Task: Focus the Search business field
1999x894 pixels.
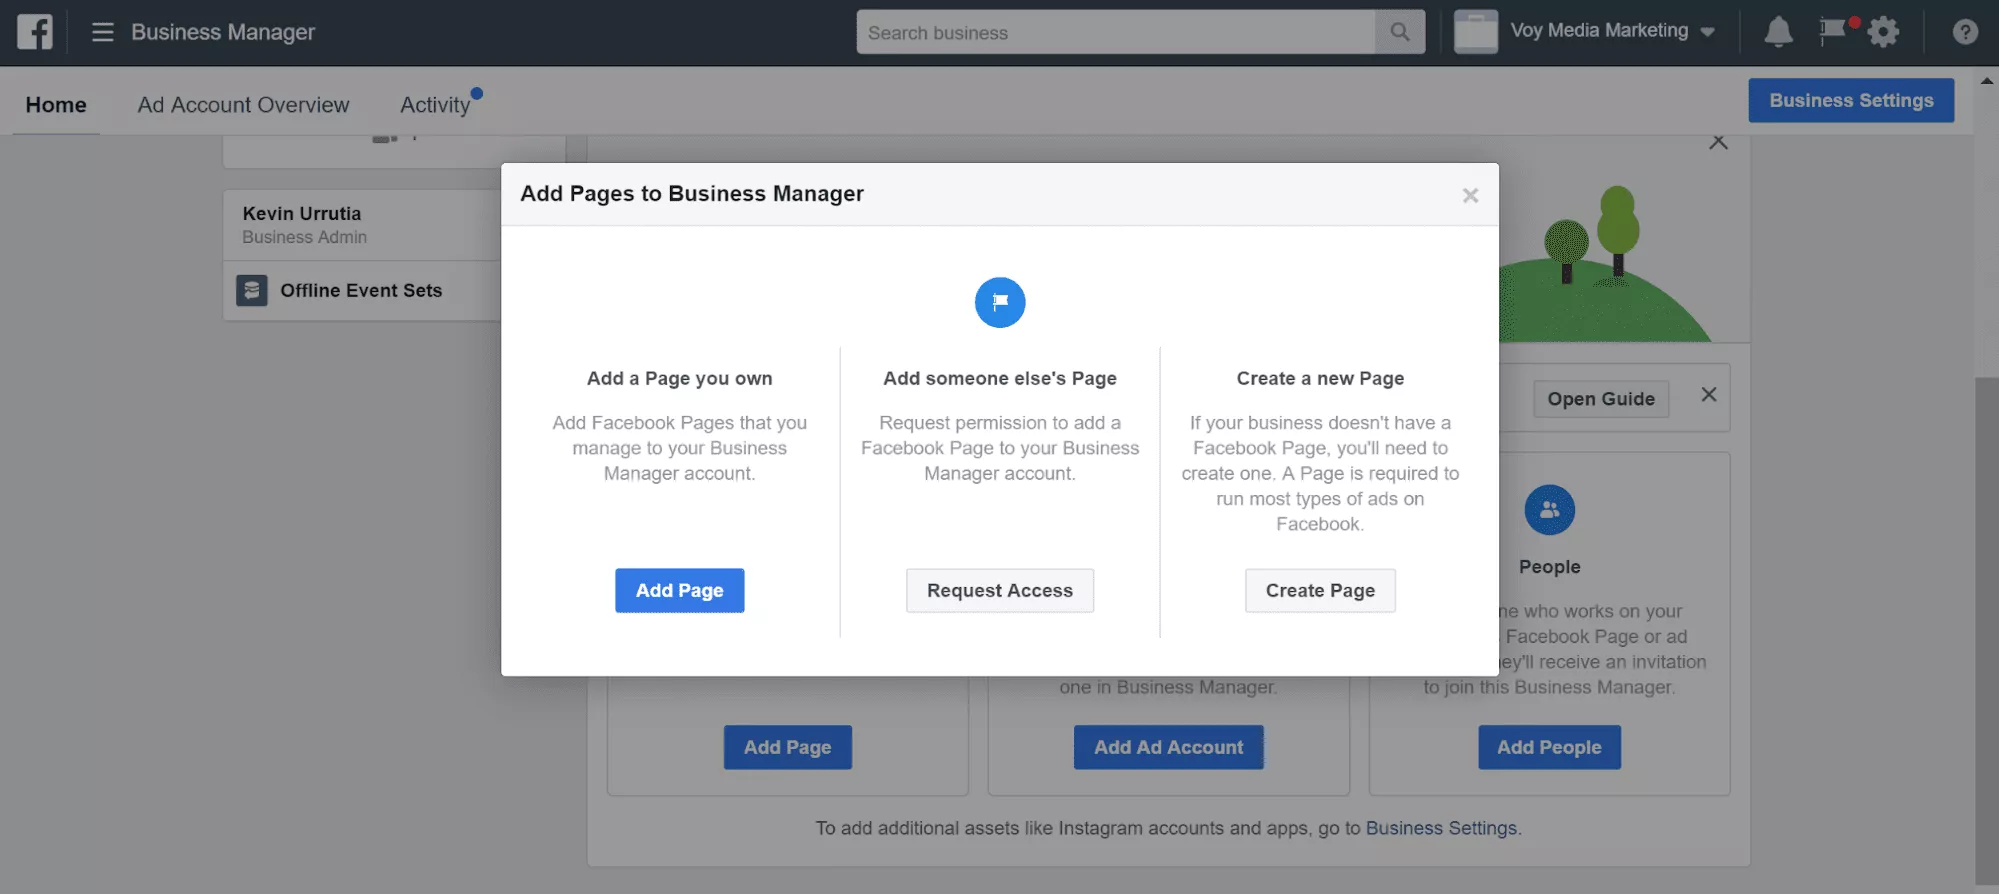Action: (1115, 32)
